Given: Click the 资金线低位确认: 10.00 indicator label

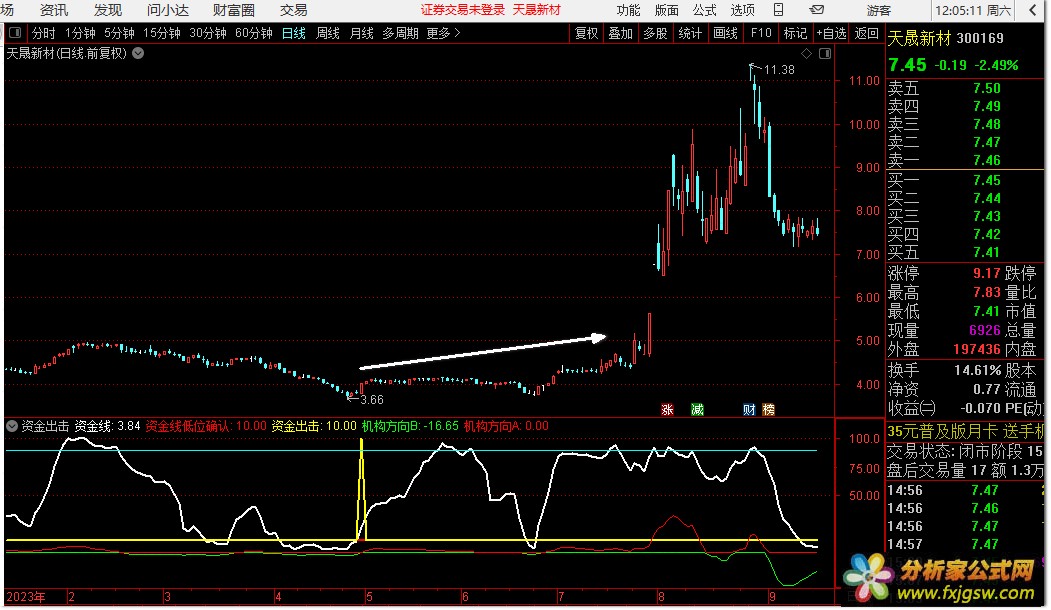Looking at the screenshot, I should click(x=206, y=426).
